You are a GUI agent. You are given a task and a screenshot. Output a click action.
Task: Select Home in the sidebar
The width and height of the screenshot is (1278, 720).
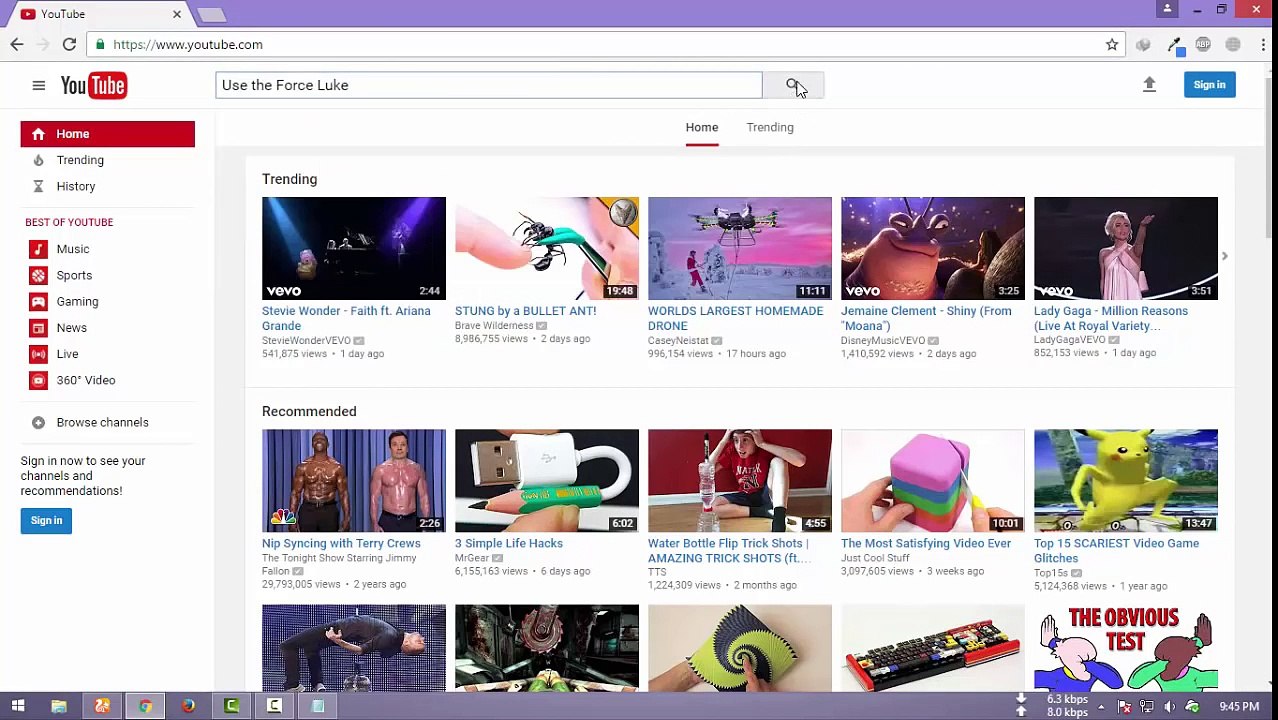tap(108, 134)
